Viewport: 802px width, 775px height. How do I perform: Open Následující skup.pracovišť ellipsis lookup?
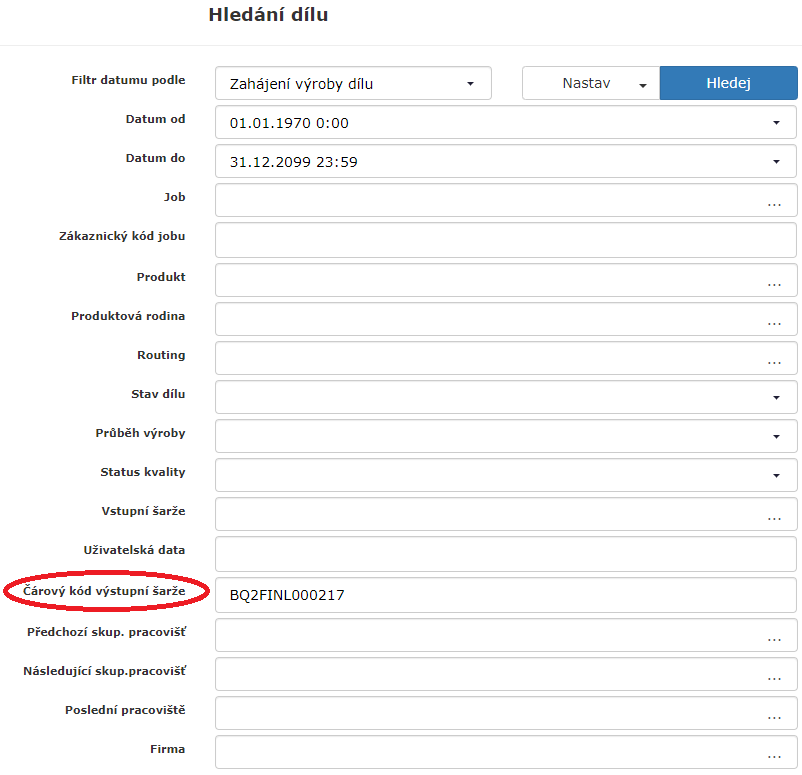click(774, 675)
